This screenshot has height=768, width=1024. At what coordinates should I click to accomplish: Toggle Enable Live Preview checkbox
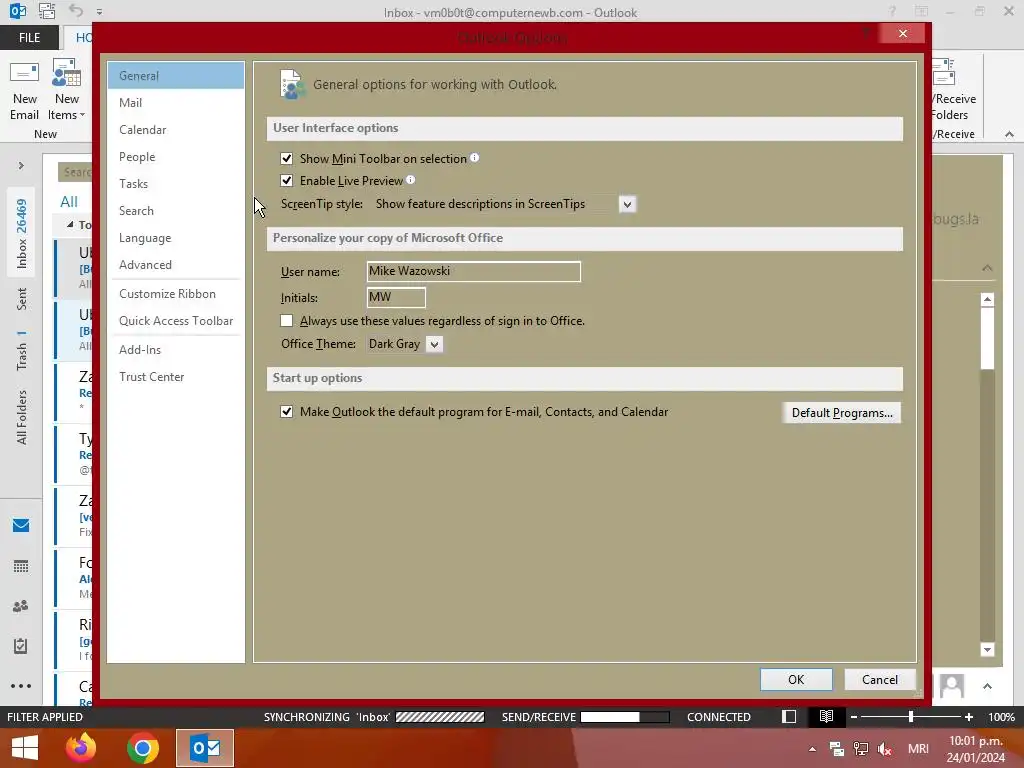(287, 180)
